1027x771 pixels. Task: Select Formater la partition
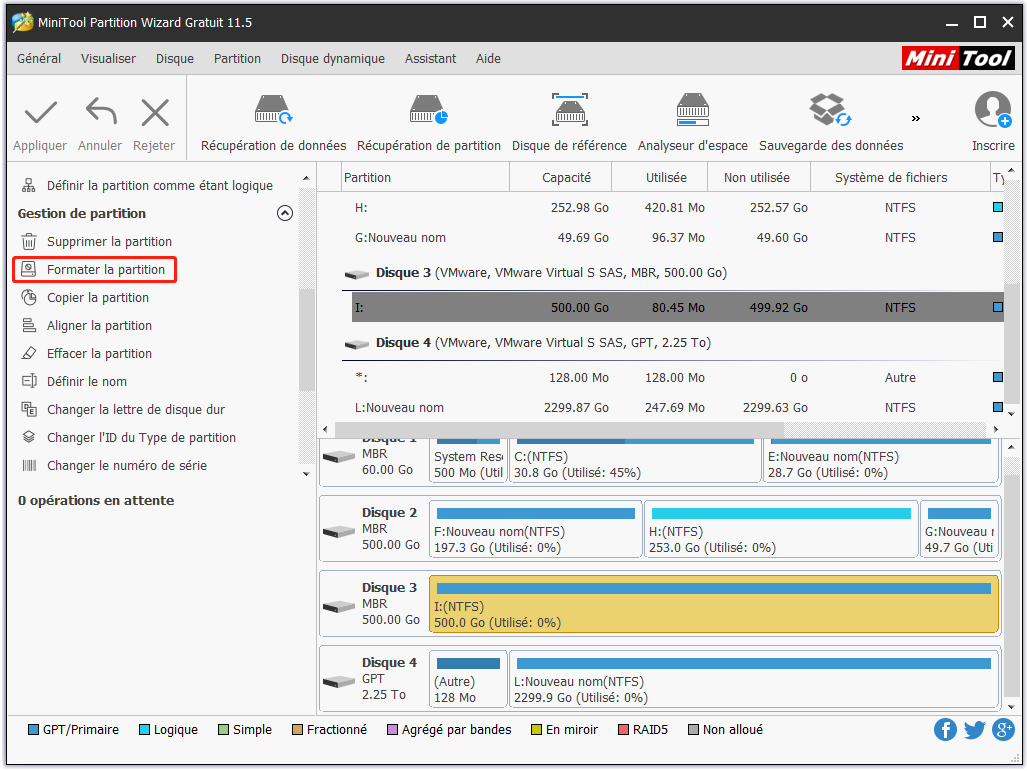coord(94,269)
